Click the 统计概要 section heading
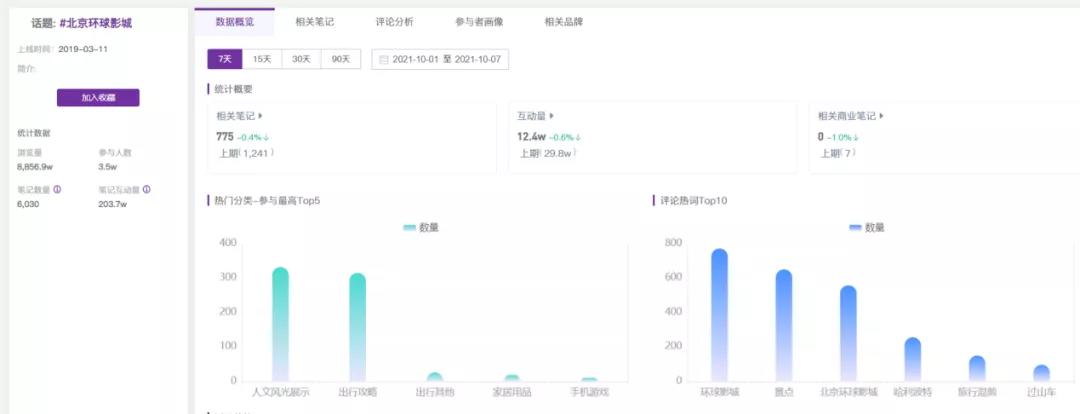Image resolution: width=1080 pixels, height=414 pixels. click(233, 89)
